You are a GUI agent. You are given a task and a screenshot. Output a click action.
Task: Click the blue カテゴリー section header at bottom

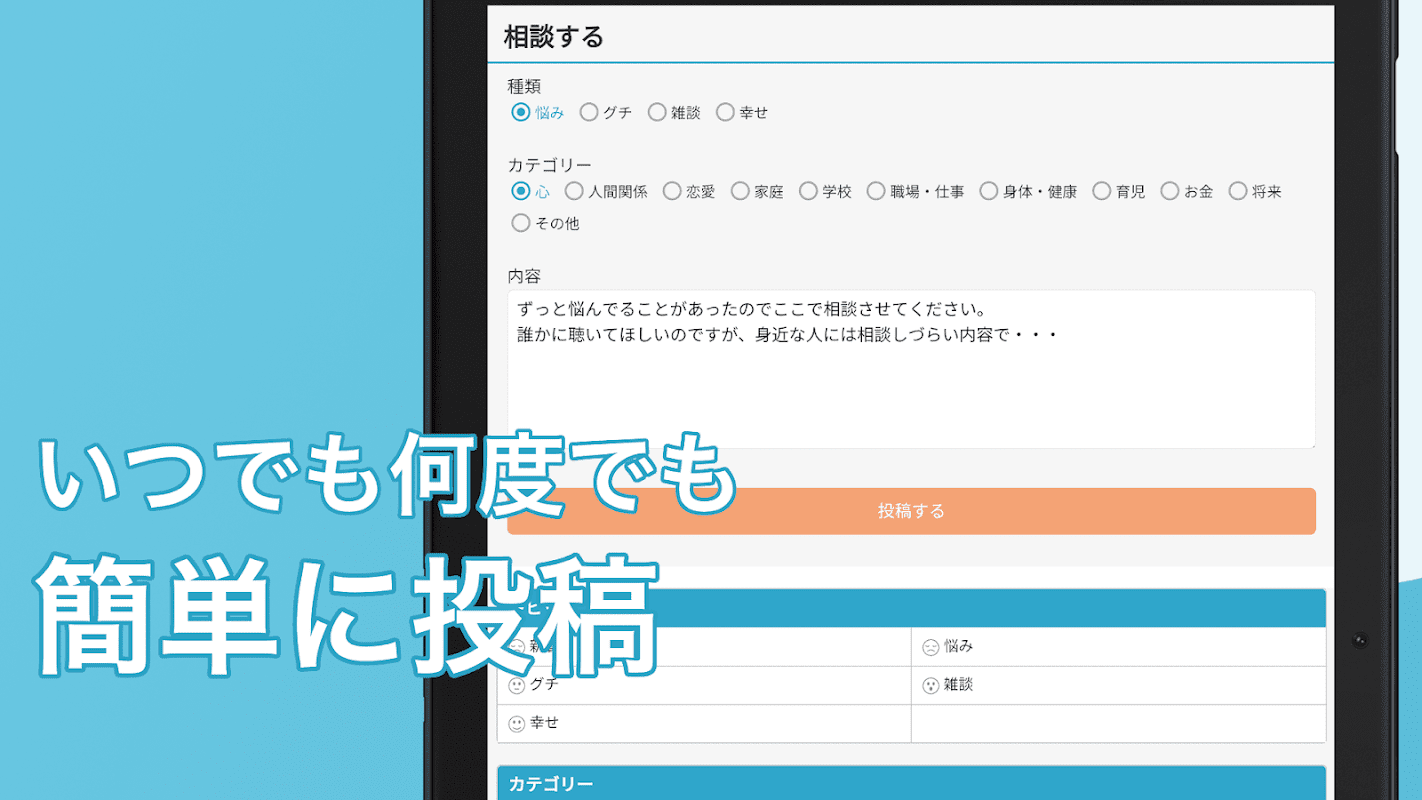coord(911,784)
